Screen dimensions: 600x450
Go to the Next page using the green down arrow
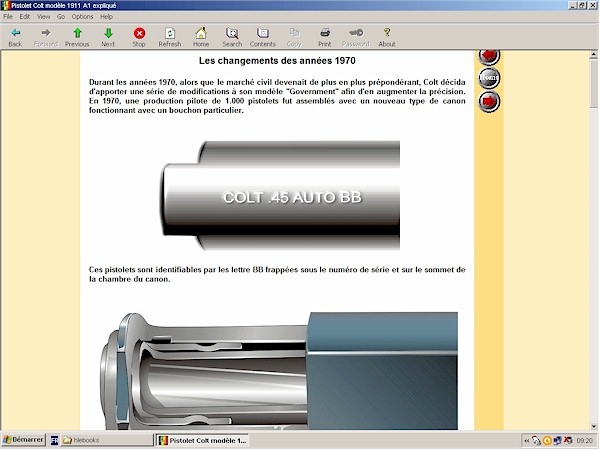(x=108, y=37)
